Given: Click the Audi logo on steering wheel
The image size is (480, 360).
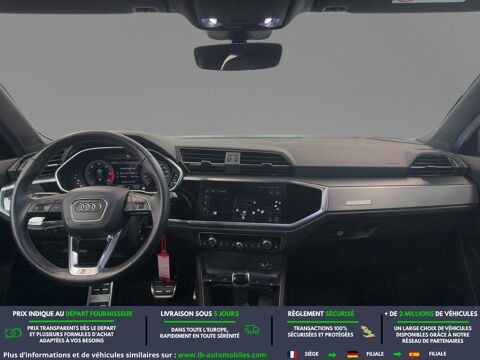Looking at the screenshot, I should point(88,207).
